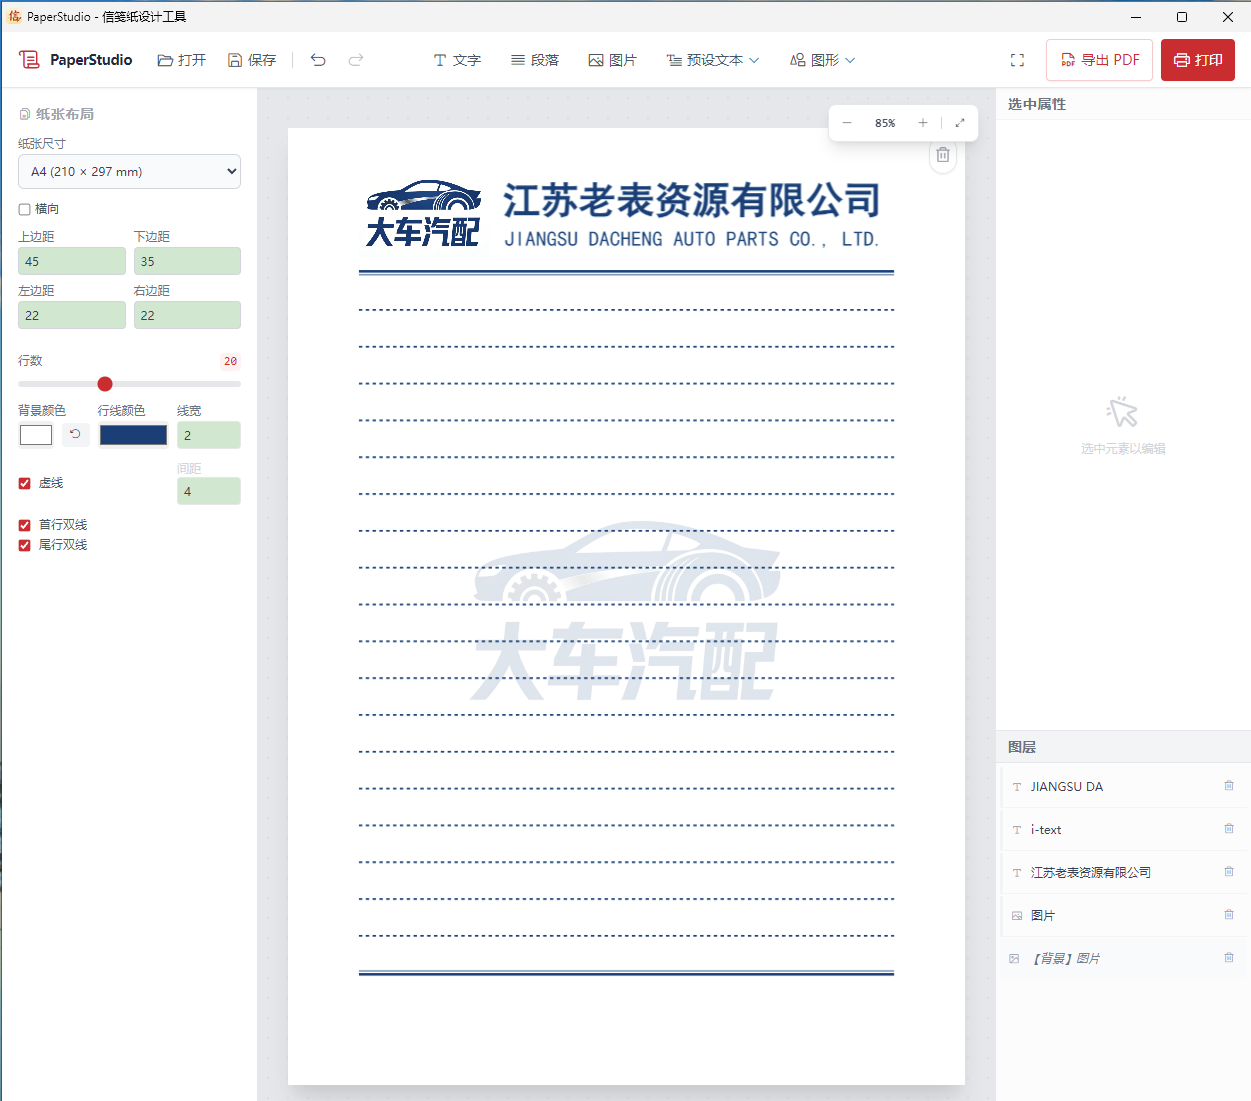Image resolution: width=1251 pixels, height=1101 pixels.
Task: Disable the 虚线 dashed line checkbox
Action: 24,483
